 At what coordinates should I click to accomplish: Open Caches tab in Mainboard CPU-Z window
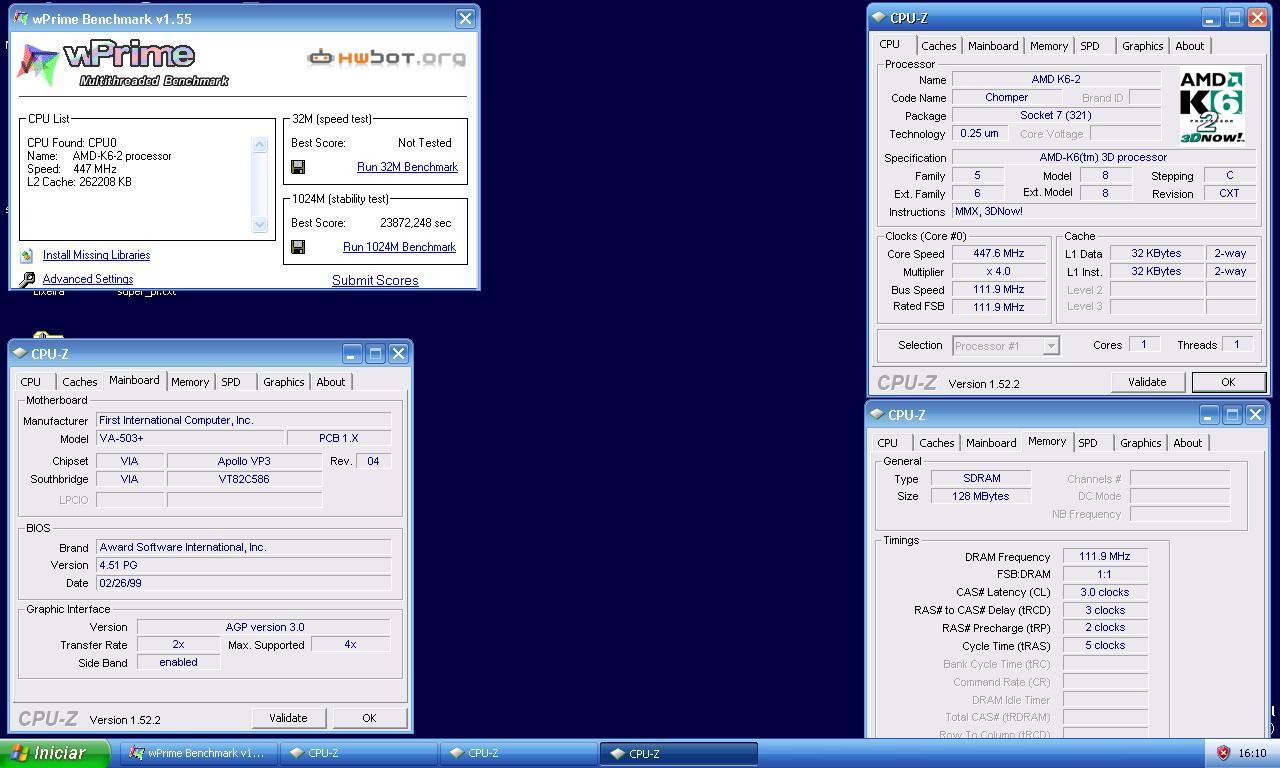[80, 382]
